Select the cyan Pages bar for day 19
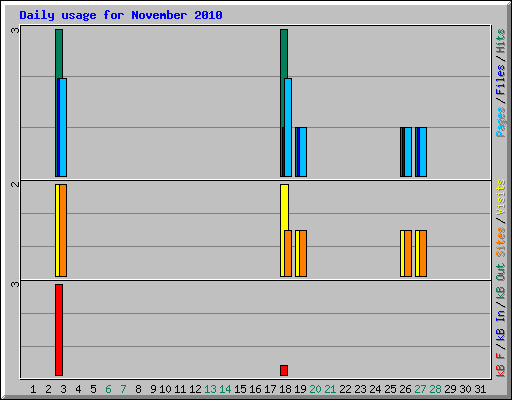This screenshot has width=512, height=400. [x=303, y=152]
